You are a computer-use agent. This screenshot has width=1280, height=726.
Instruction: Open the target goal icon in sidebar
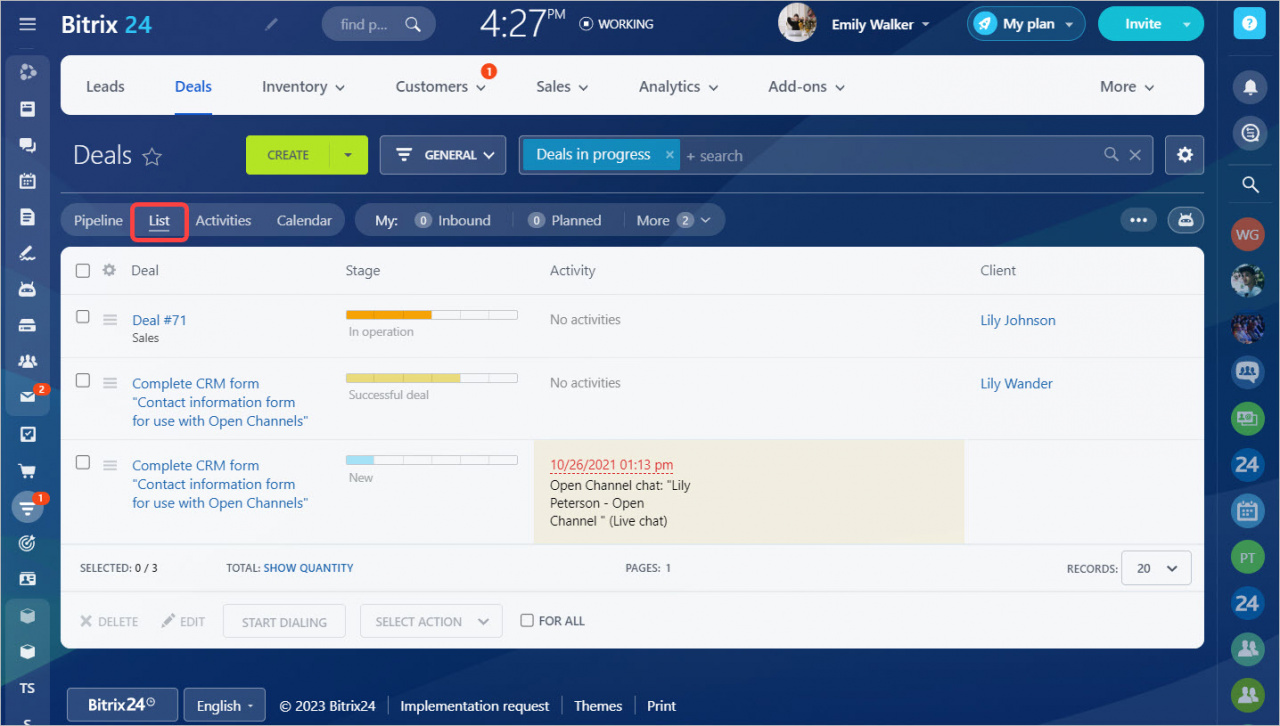pos(28,543)
